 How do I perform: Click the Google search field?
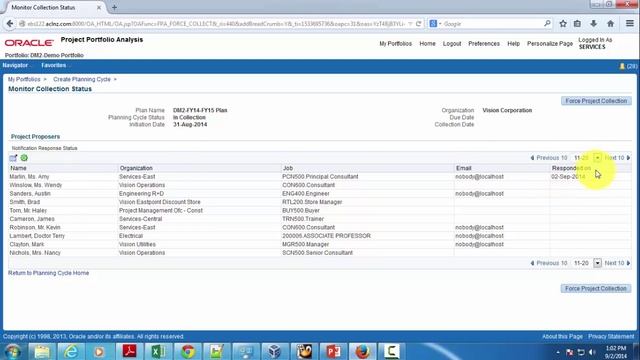point(493,24)
